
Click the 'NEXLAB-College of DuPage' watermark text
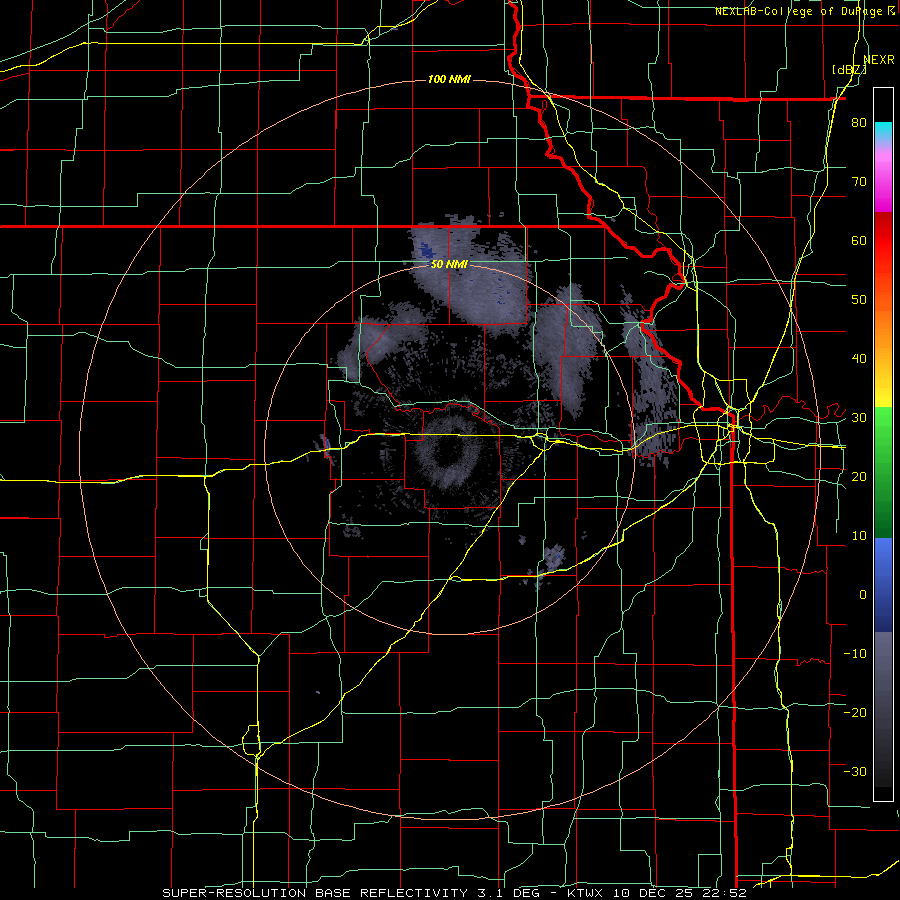coord(801,11)
